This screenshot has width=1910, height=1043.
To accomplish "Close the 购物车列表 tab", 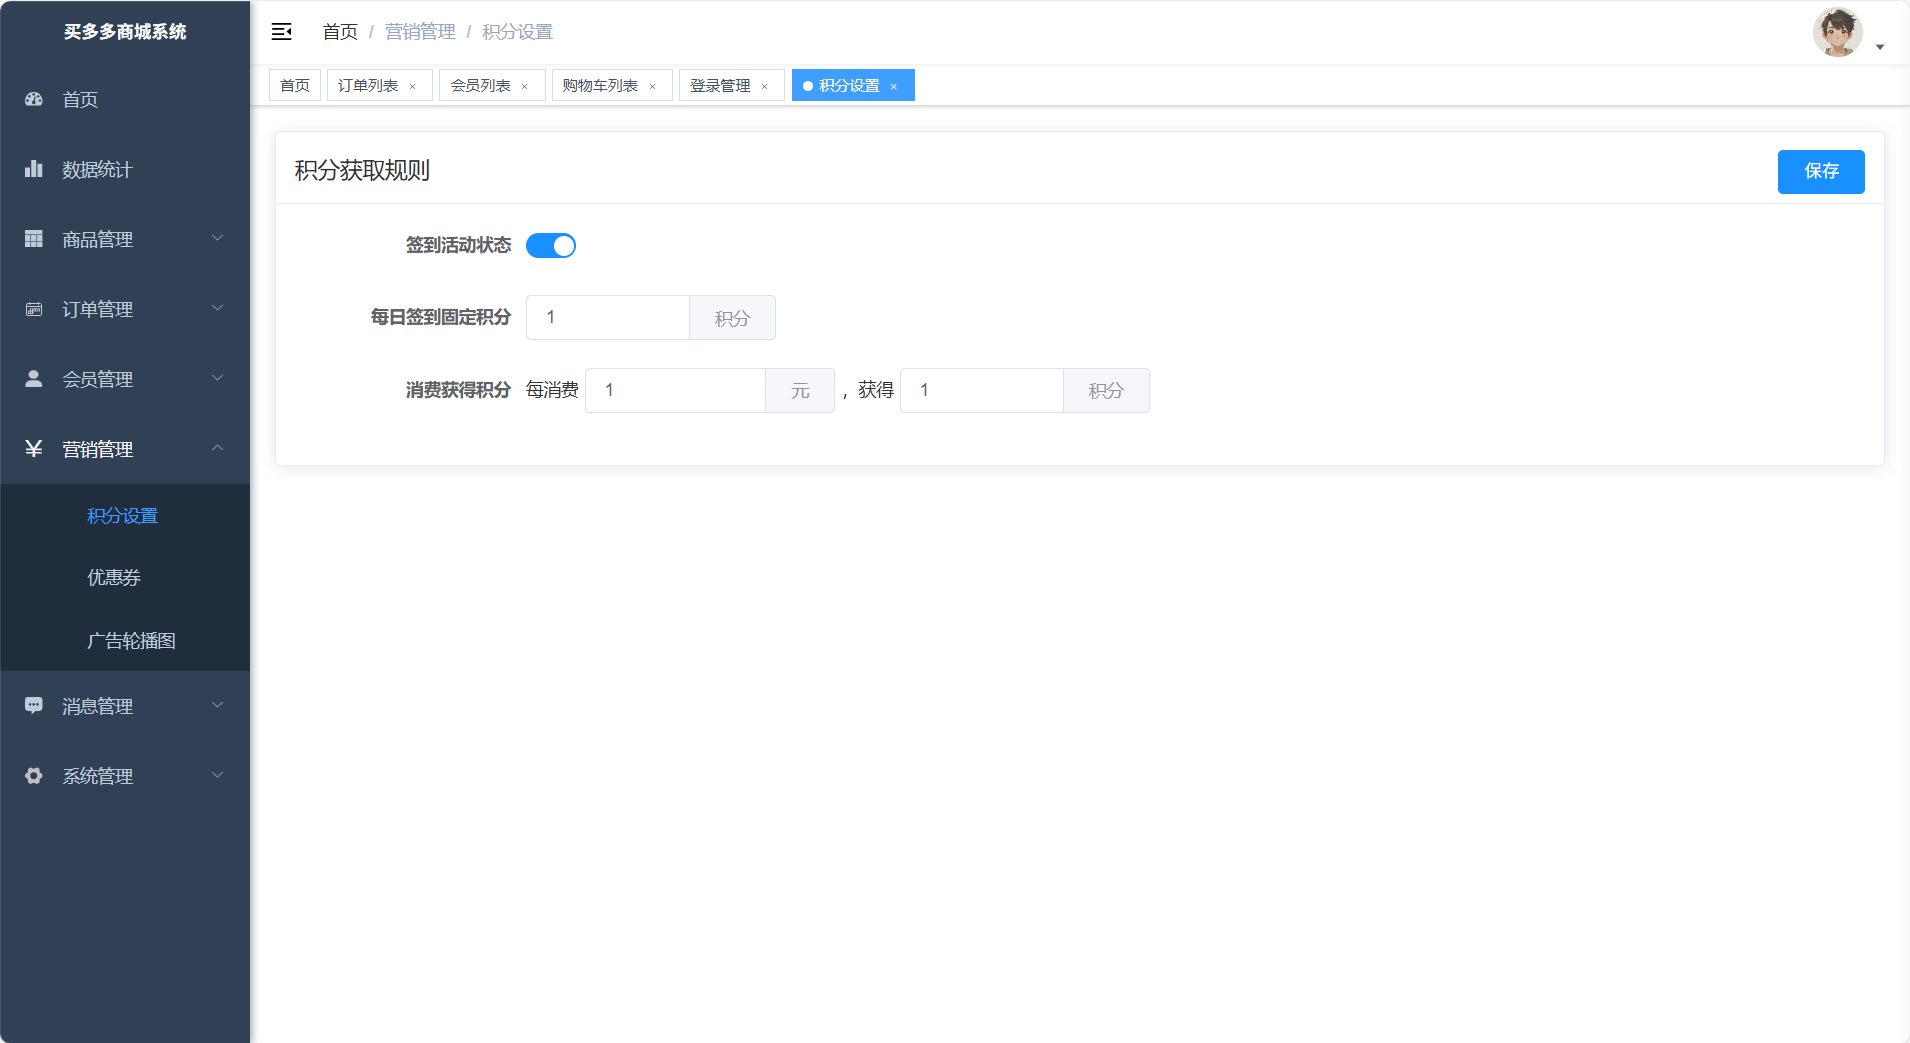I will coord(653,87).
